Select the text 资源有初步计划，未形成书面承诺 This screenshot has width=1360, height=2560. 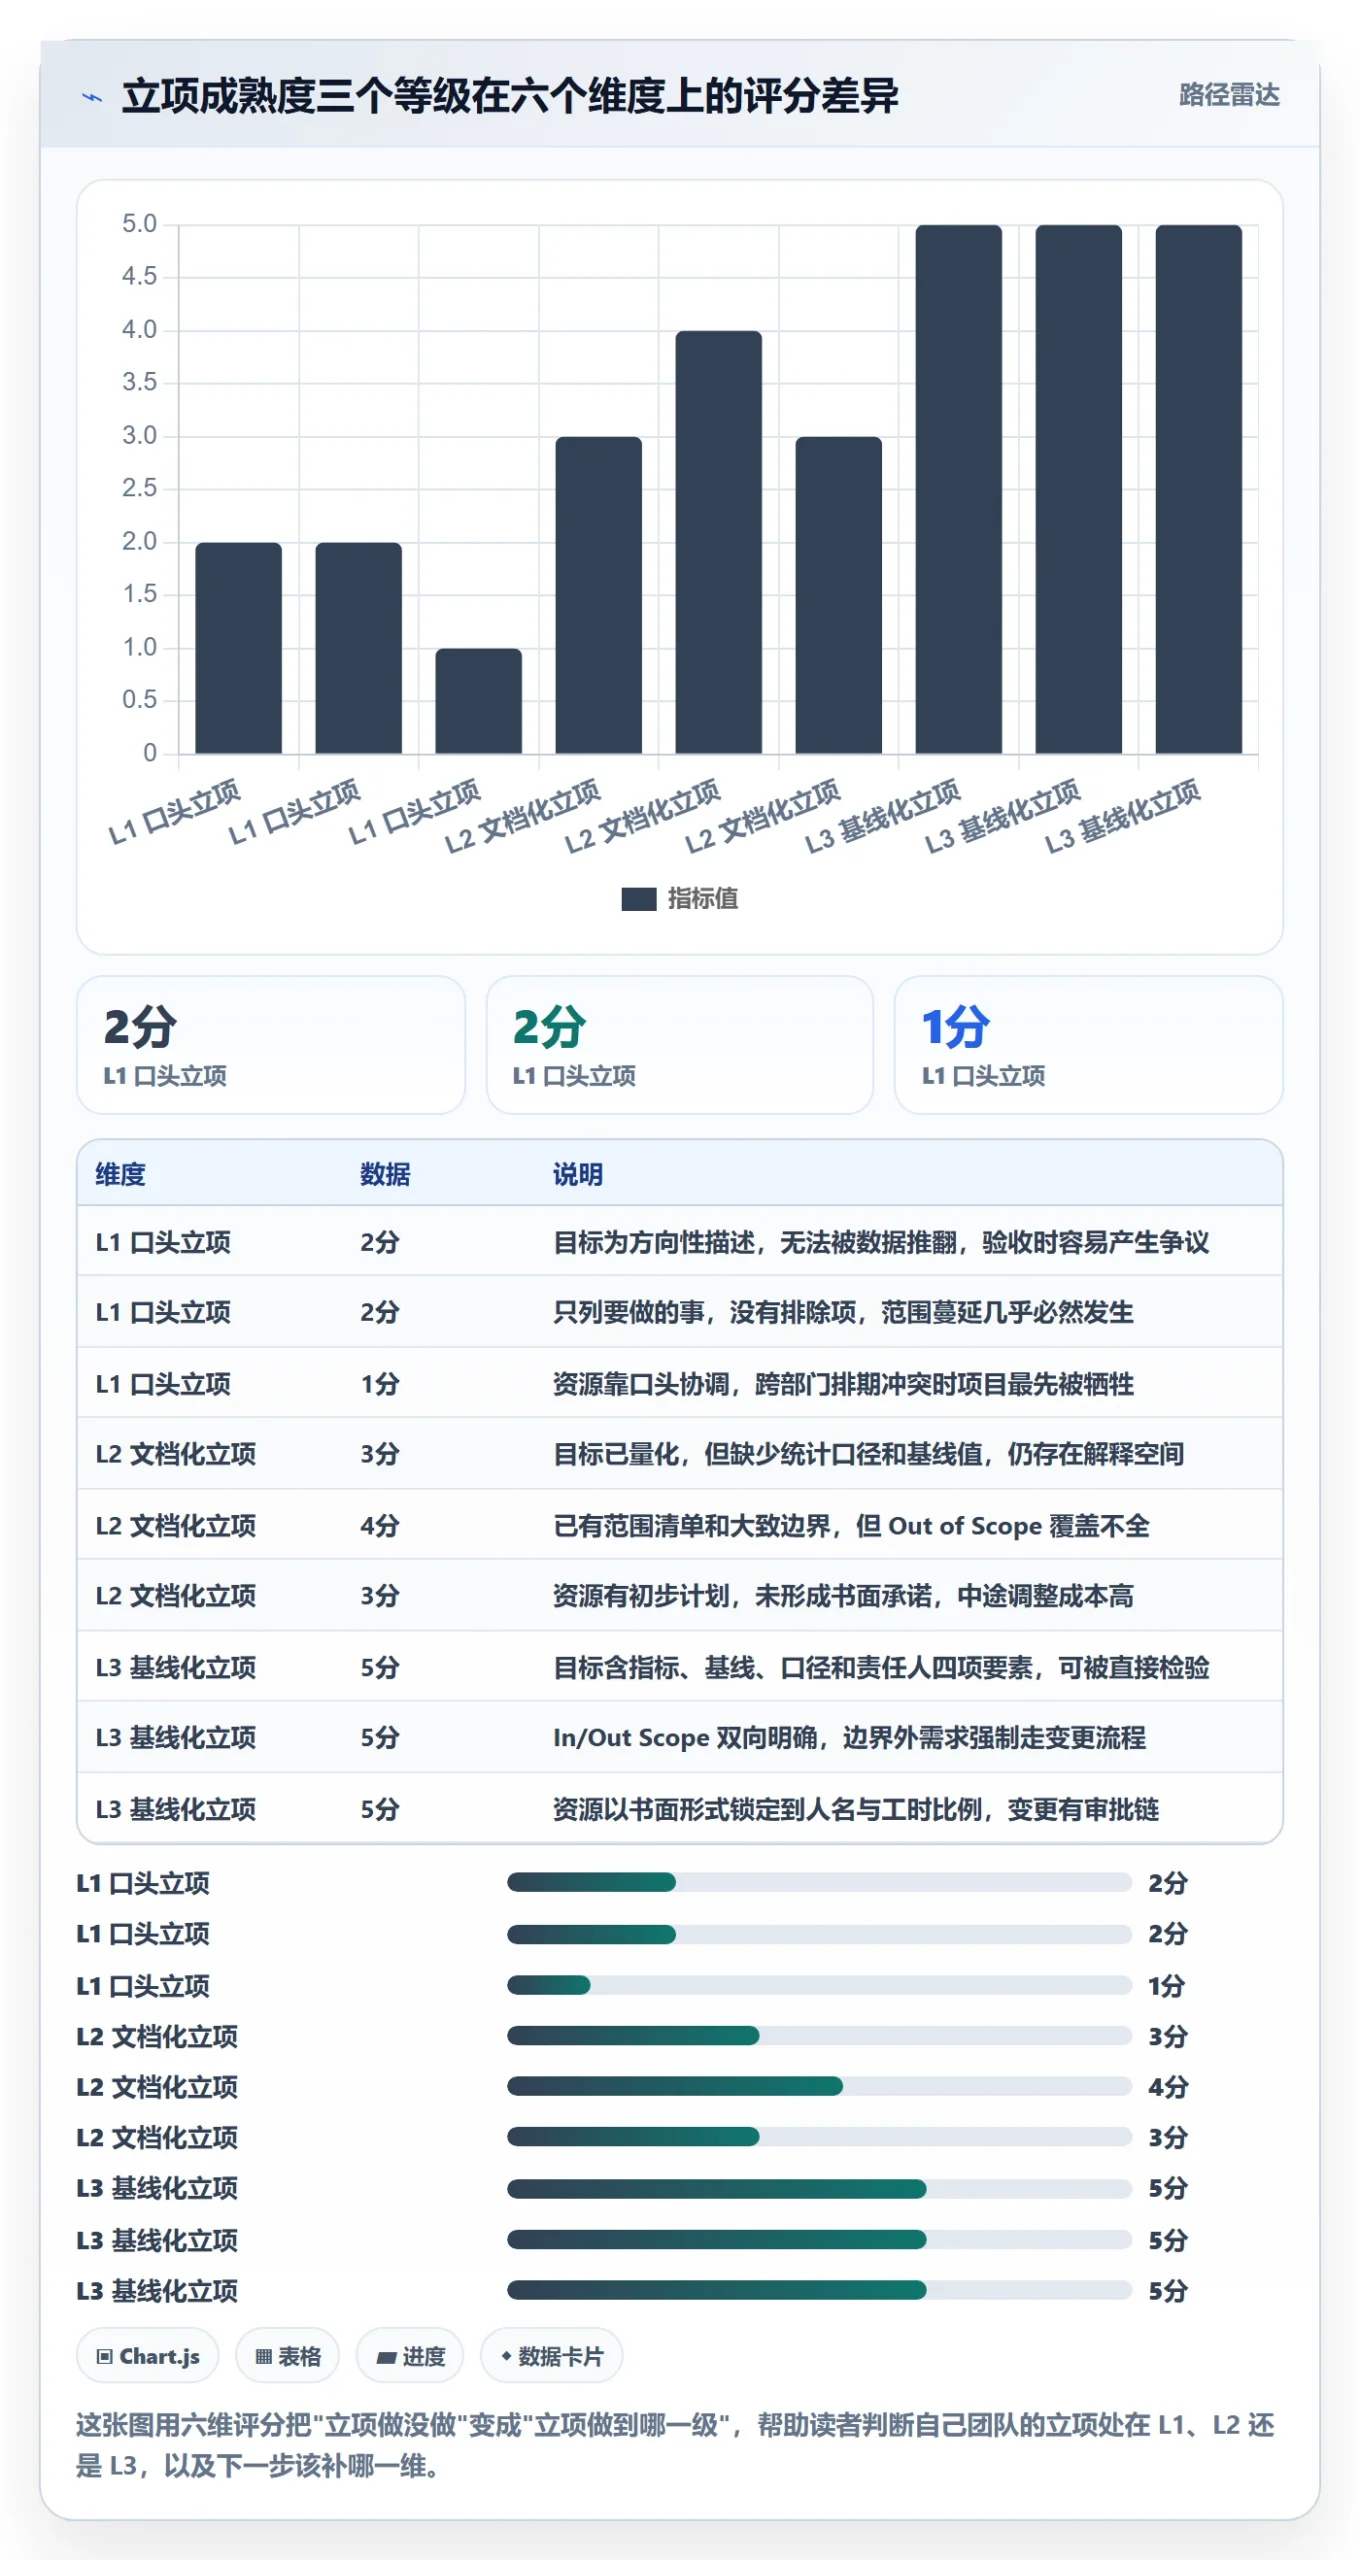pyautogui.click(x=742, y=1596)
